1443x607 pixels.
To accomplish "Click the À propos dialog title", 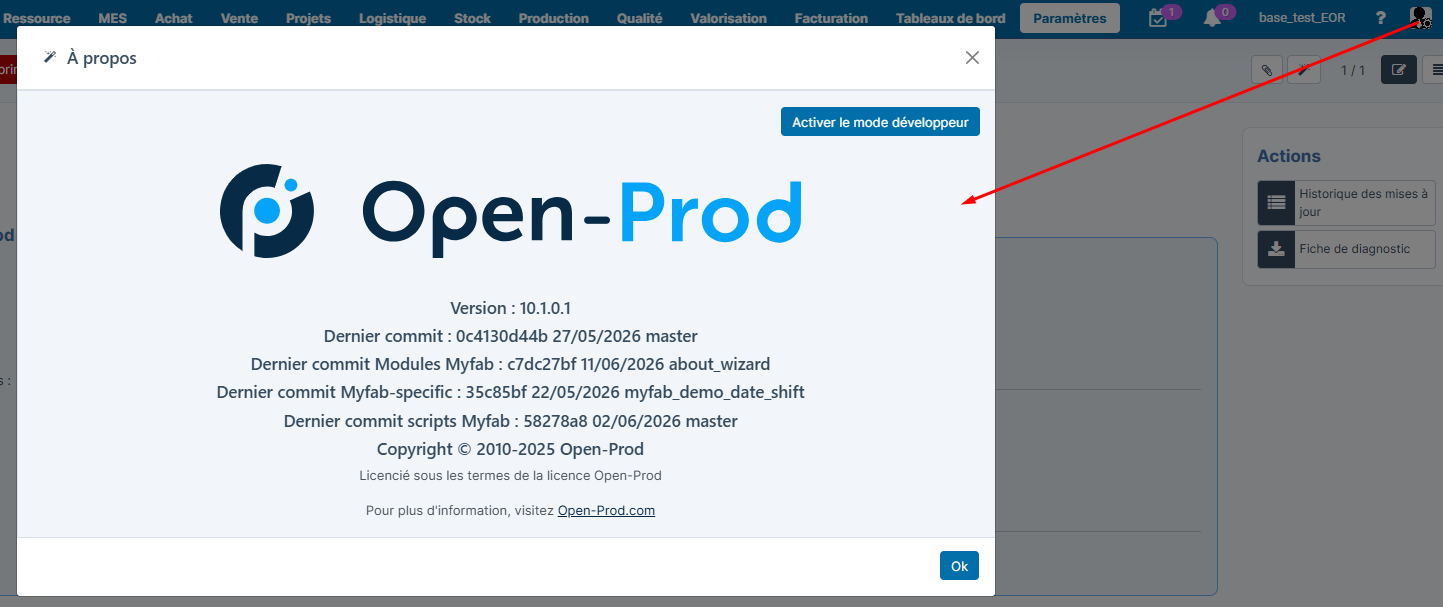I will (102, 58).
